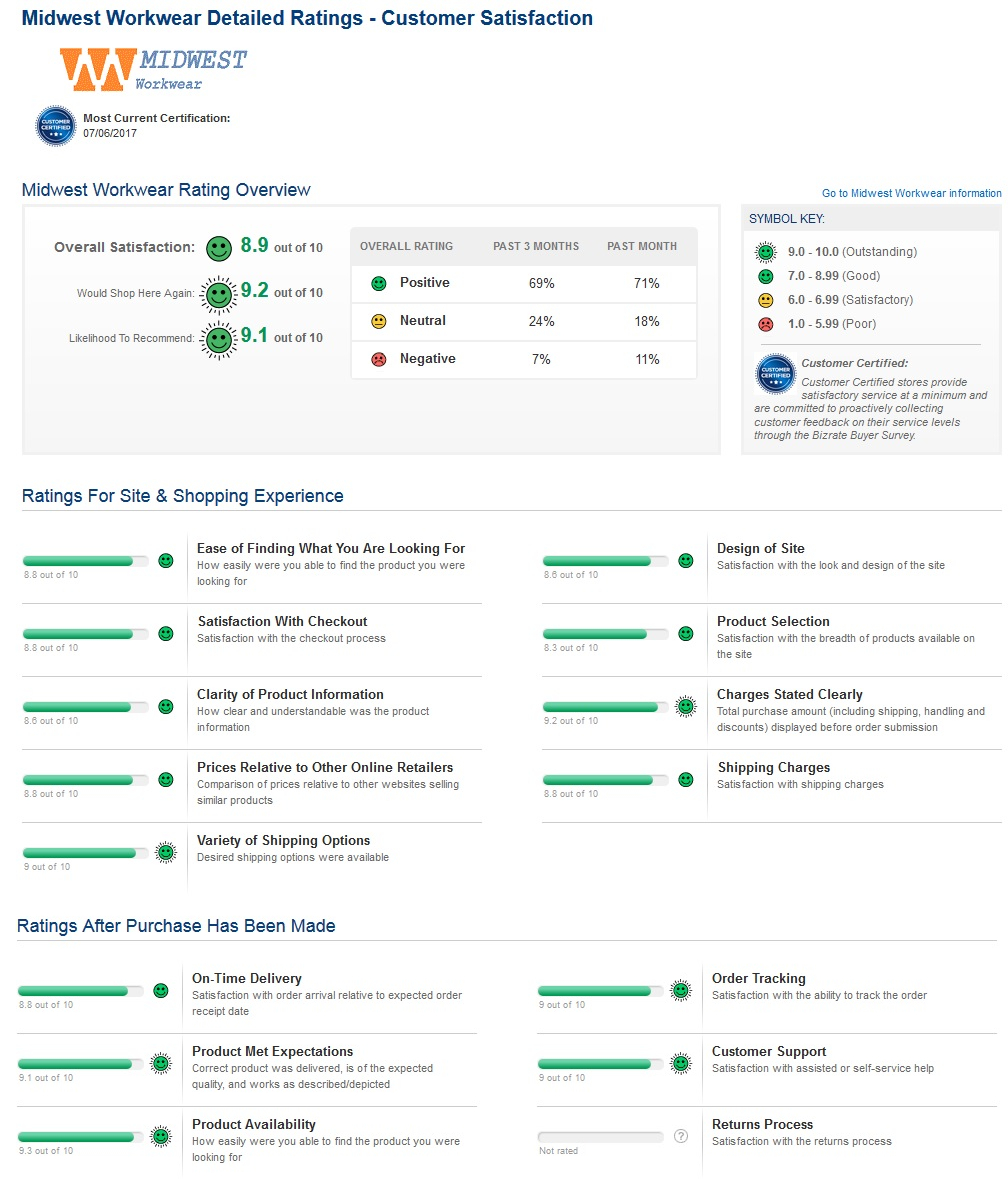The height and width of the screenshot is (1179, 1008).
Task: Open Go to Midwest Workwear information link
Action: click(x=911, y=193)
